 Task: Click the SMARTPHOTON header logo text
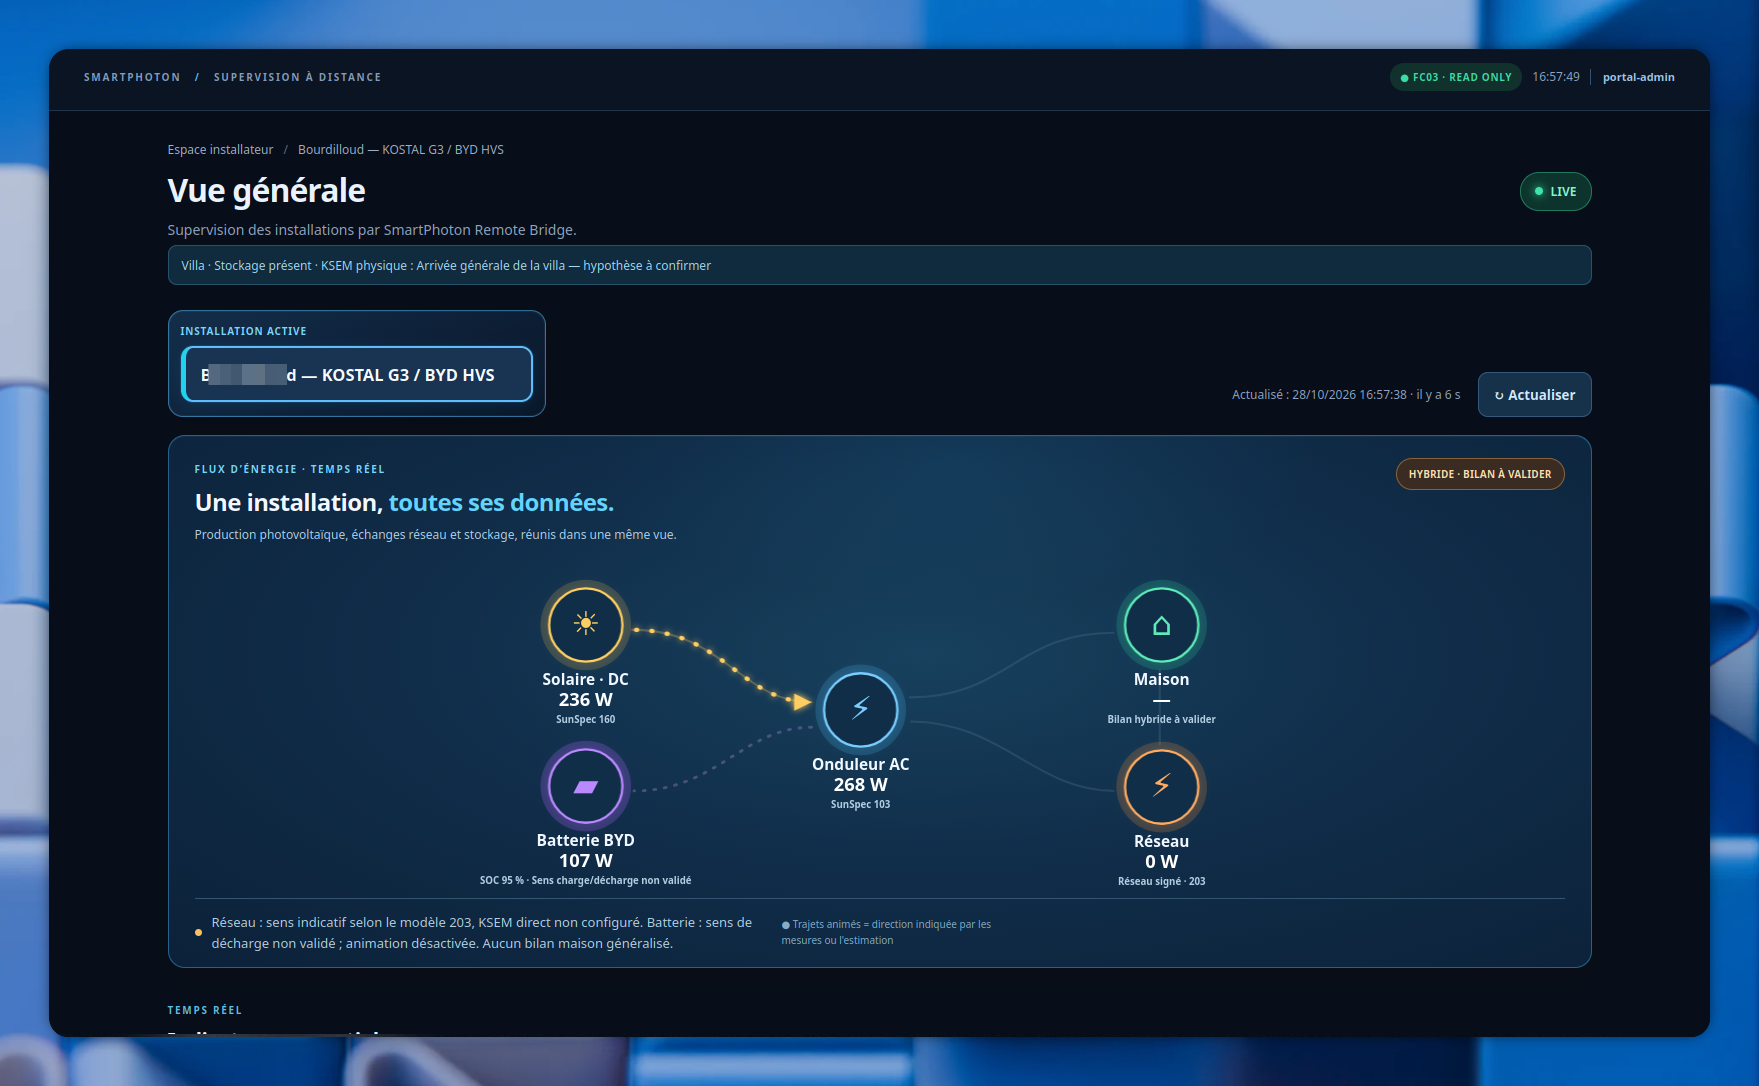coord(132,77)
